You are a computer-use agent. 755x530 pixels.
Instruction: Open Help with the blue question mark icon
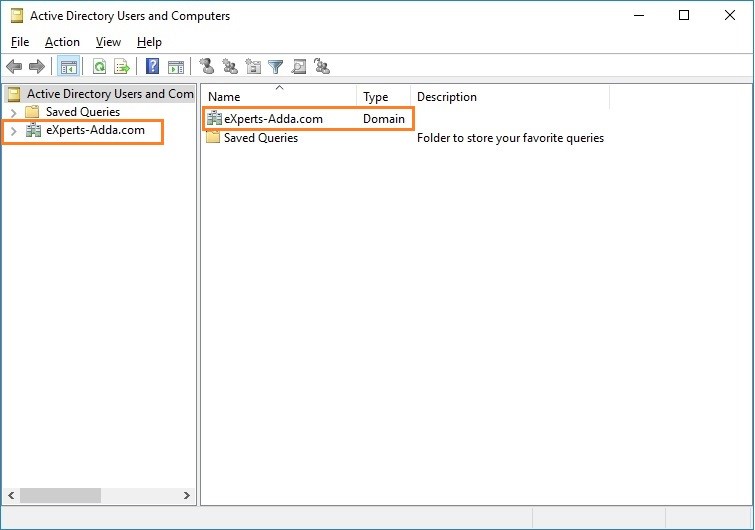point(153,66)
